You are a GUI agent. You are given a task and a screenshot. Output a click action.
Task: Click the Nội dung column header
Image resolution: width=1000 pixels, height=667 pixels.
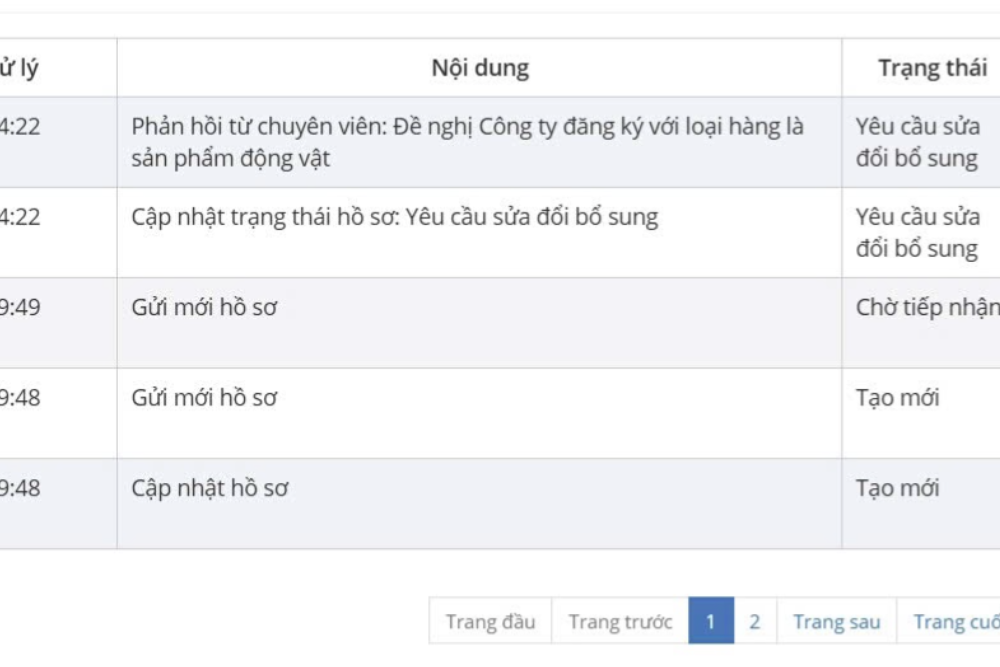pyautogui.click(x=479, y=68)
